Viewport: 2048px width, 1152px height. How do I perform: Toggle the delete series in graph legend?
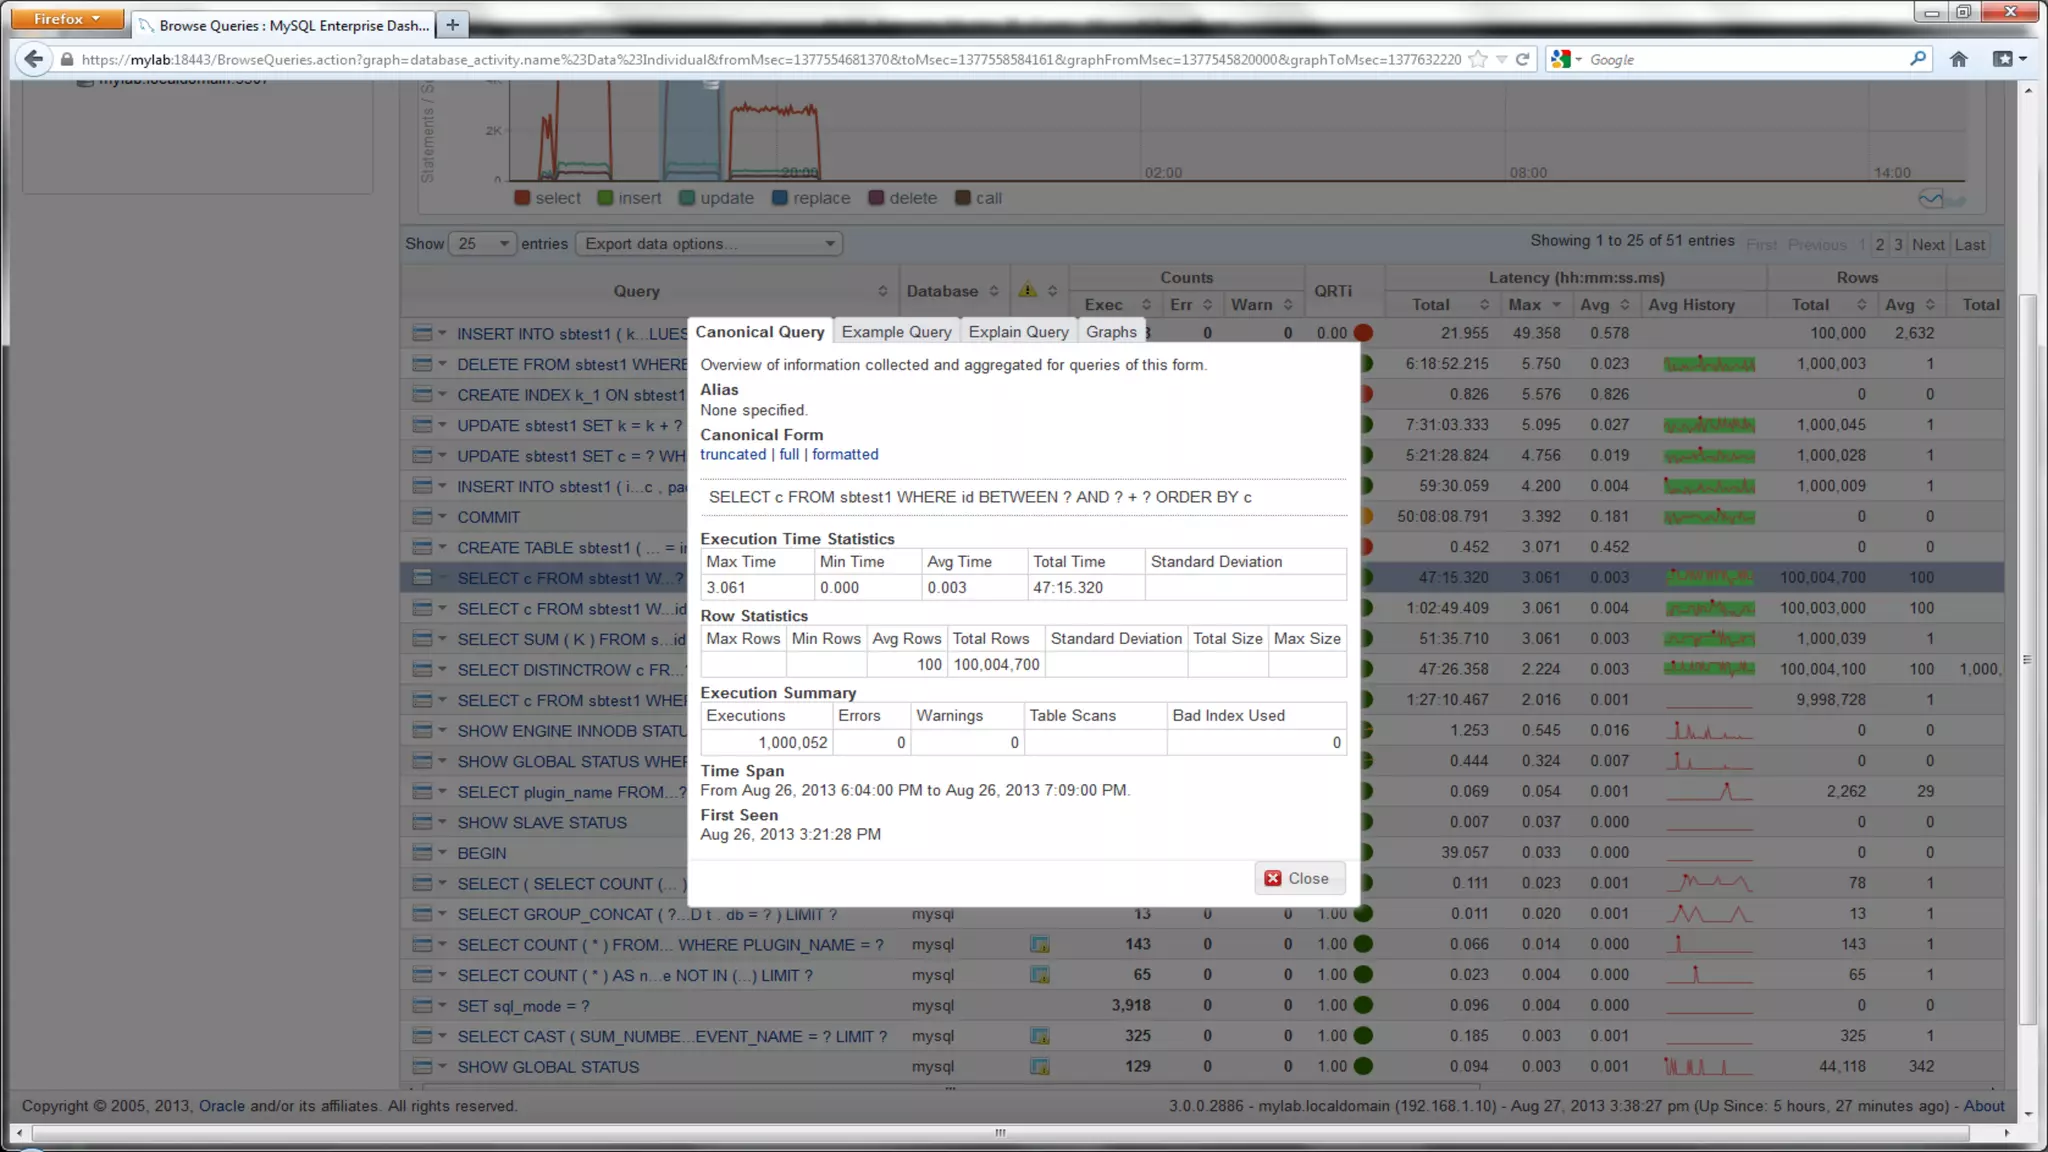(x=903, y=198)
